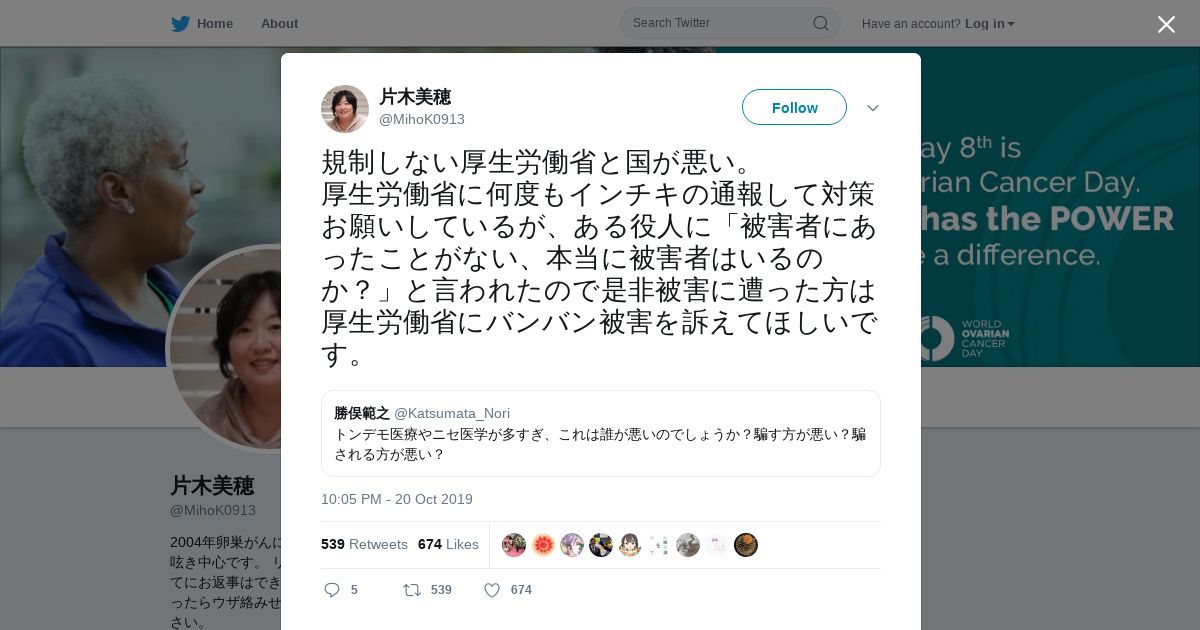This screenshot has width=1200, height=630.
Task: View the 674 Likes list
Action: [x=448, y=544]
